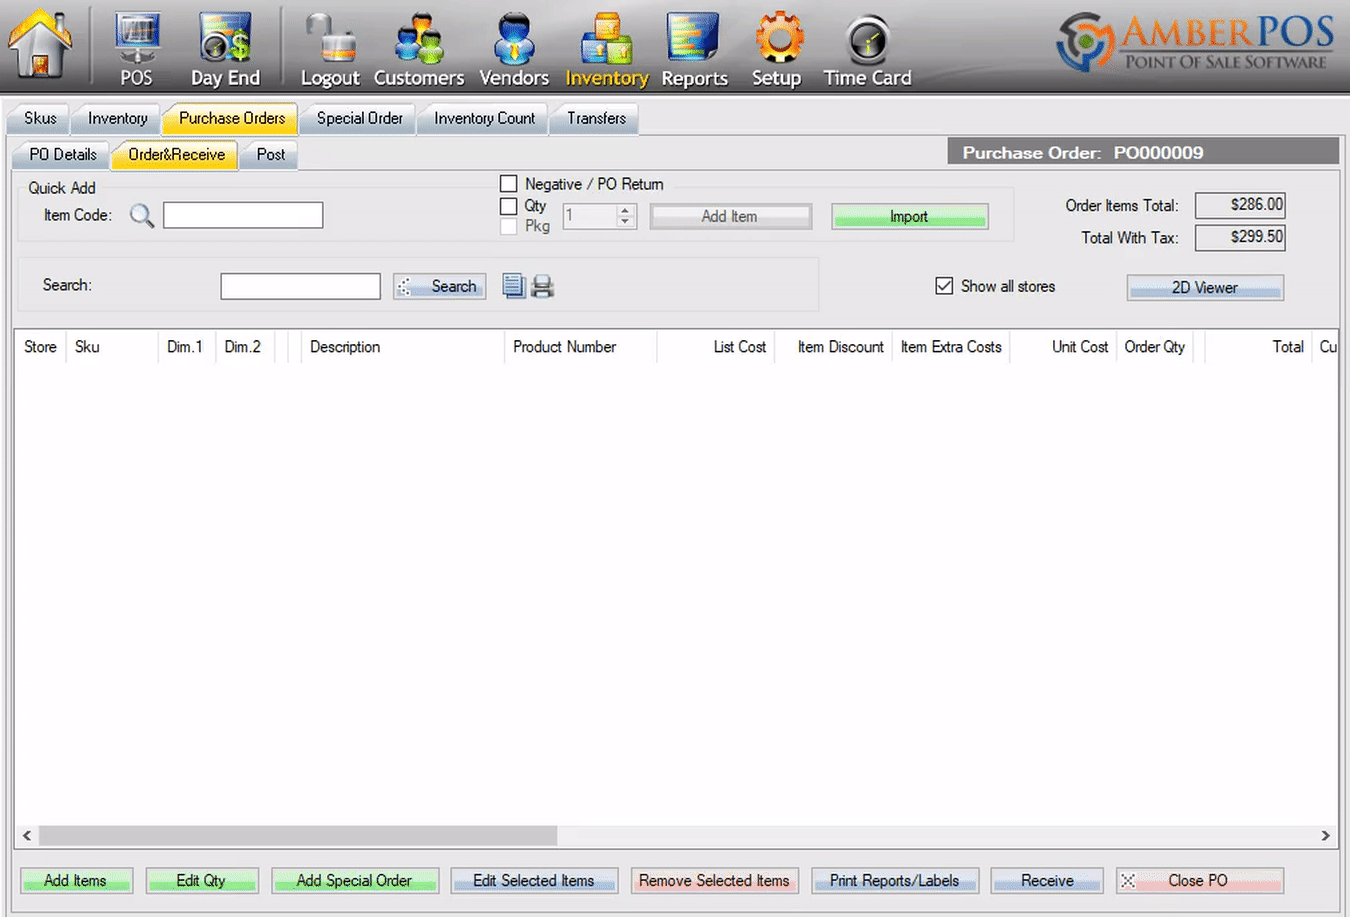Click the item code magnifier lookup icon
Image resolution: width=1350 pixels, height=917 pixels.
[x=142, y=215]
